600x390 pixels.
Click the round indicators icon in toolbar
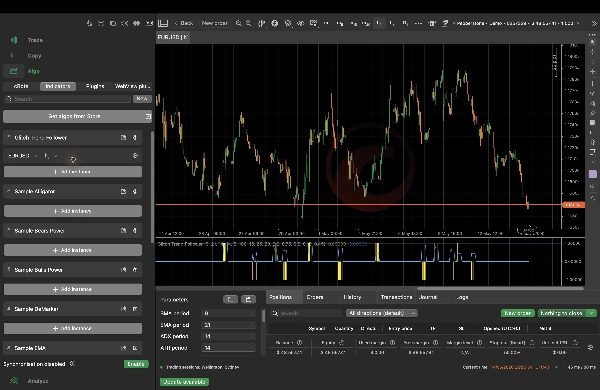click(x=275, y=23)
